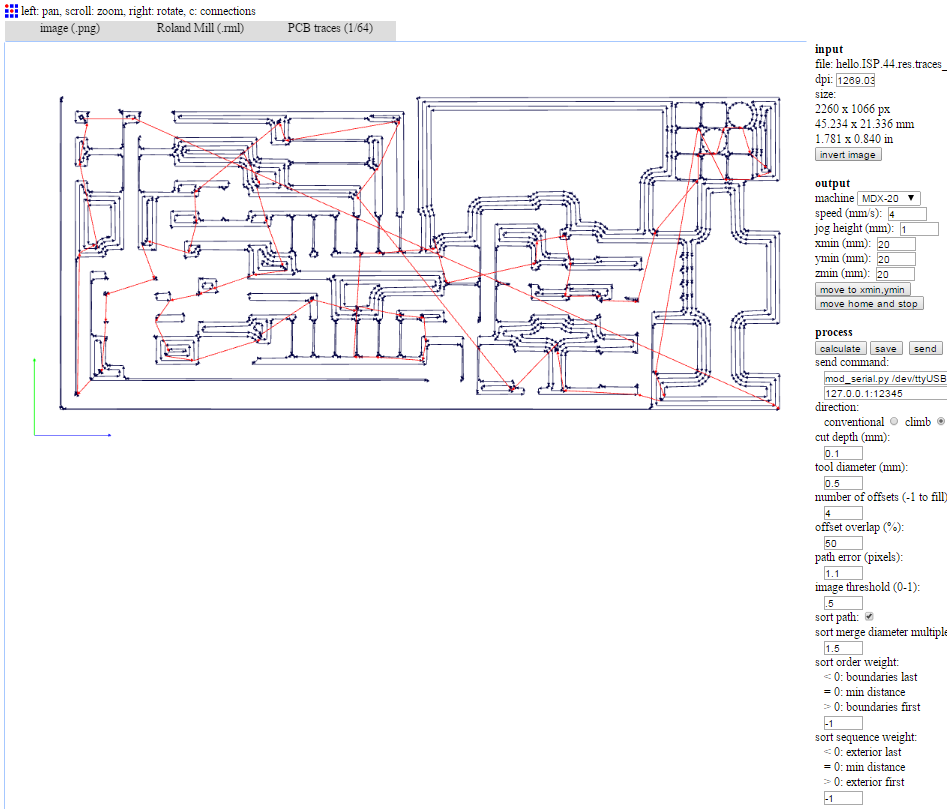Select conventional cut direction
Image resolution: width=947 pixels, height=809 pixels.
(x=894, y=421)
